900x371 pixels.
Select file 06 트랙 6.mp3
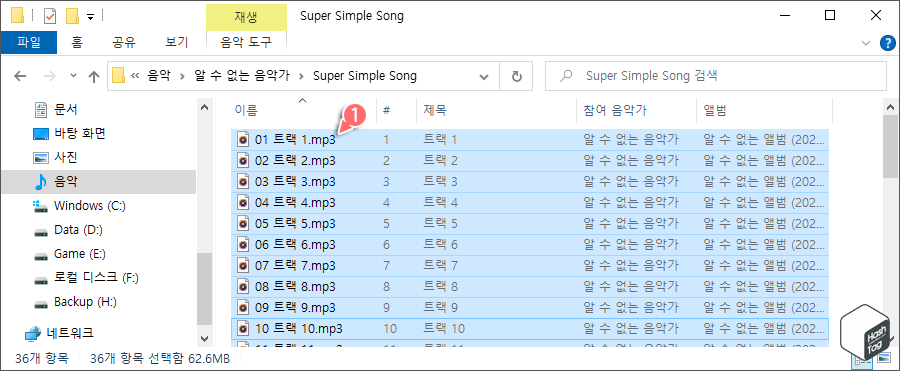pyautogui.click(x=530, y=245)
